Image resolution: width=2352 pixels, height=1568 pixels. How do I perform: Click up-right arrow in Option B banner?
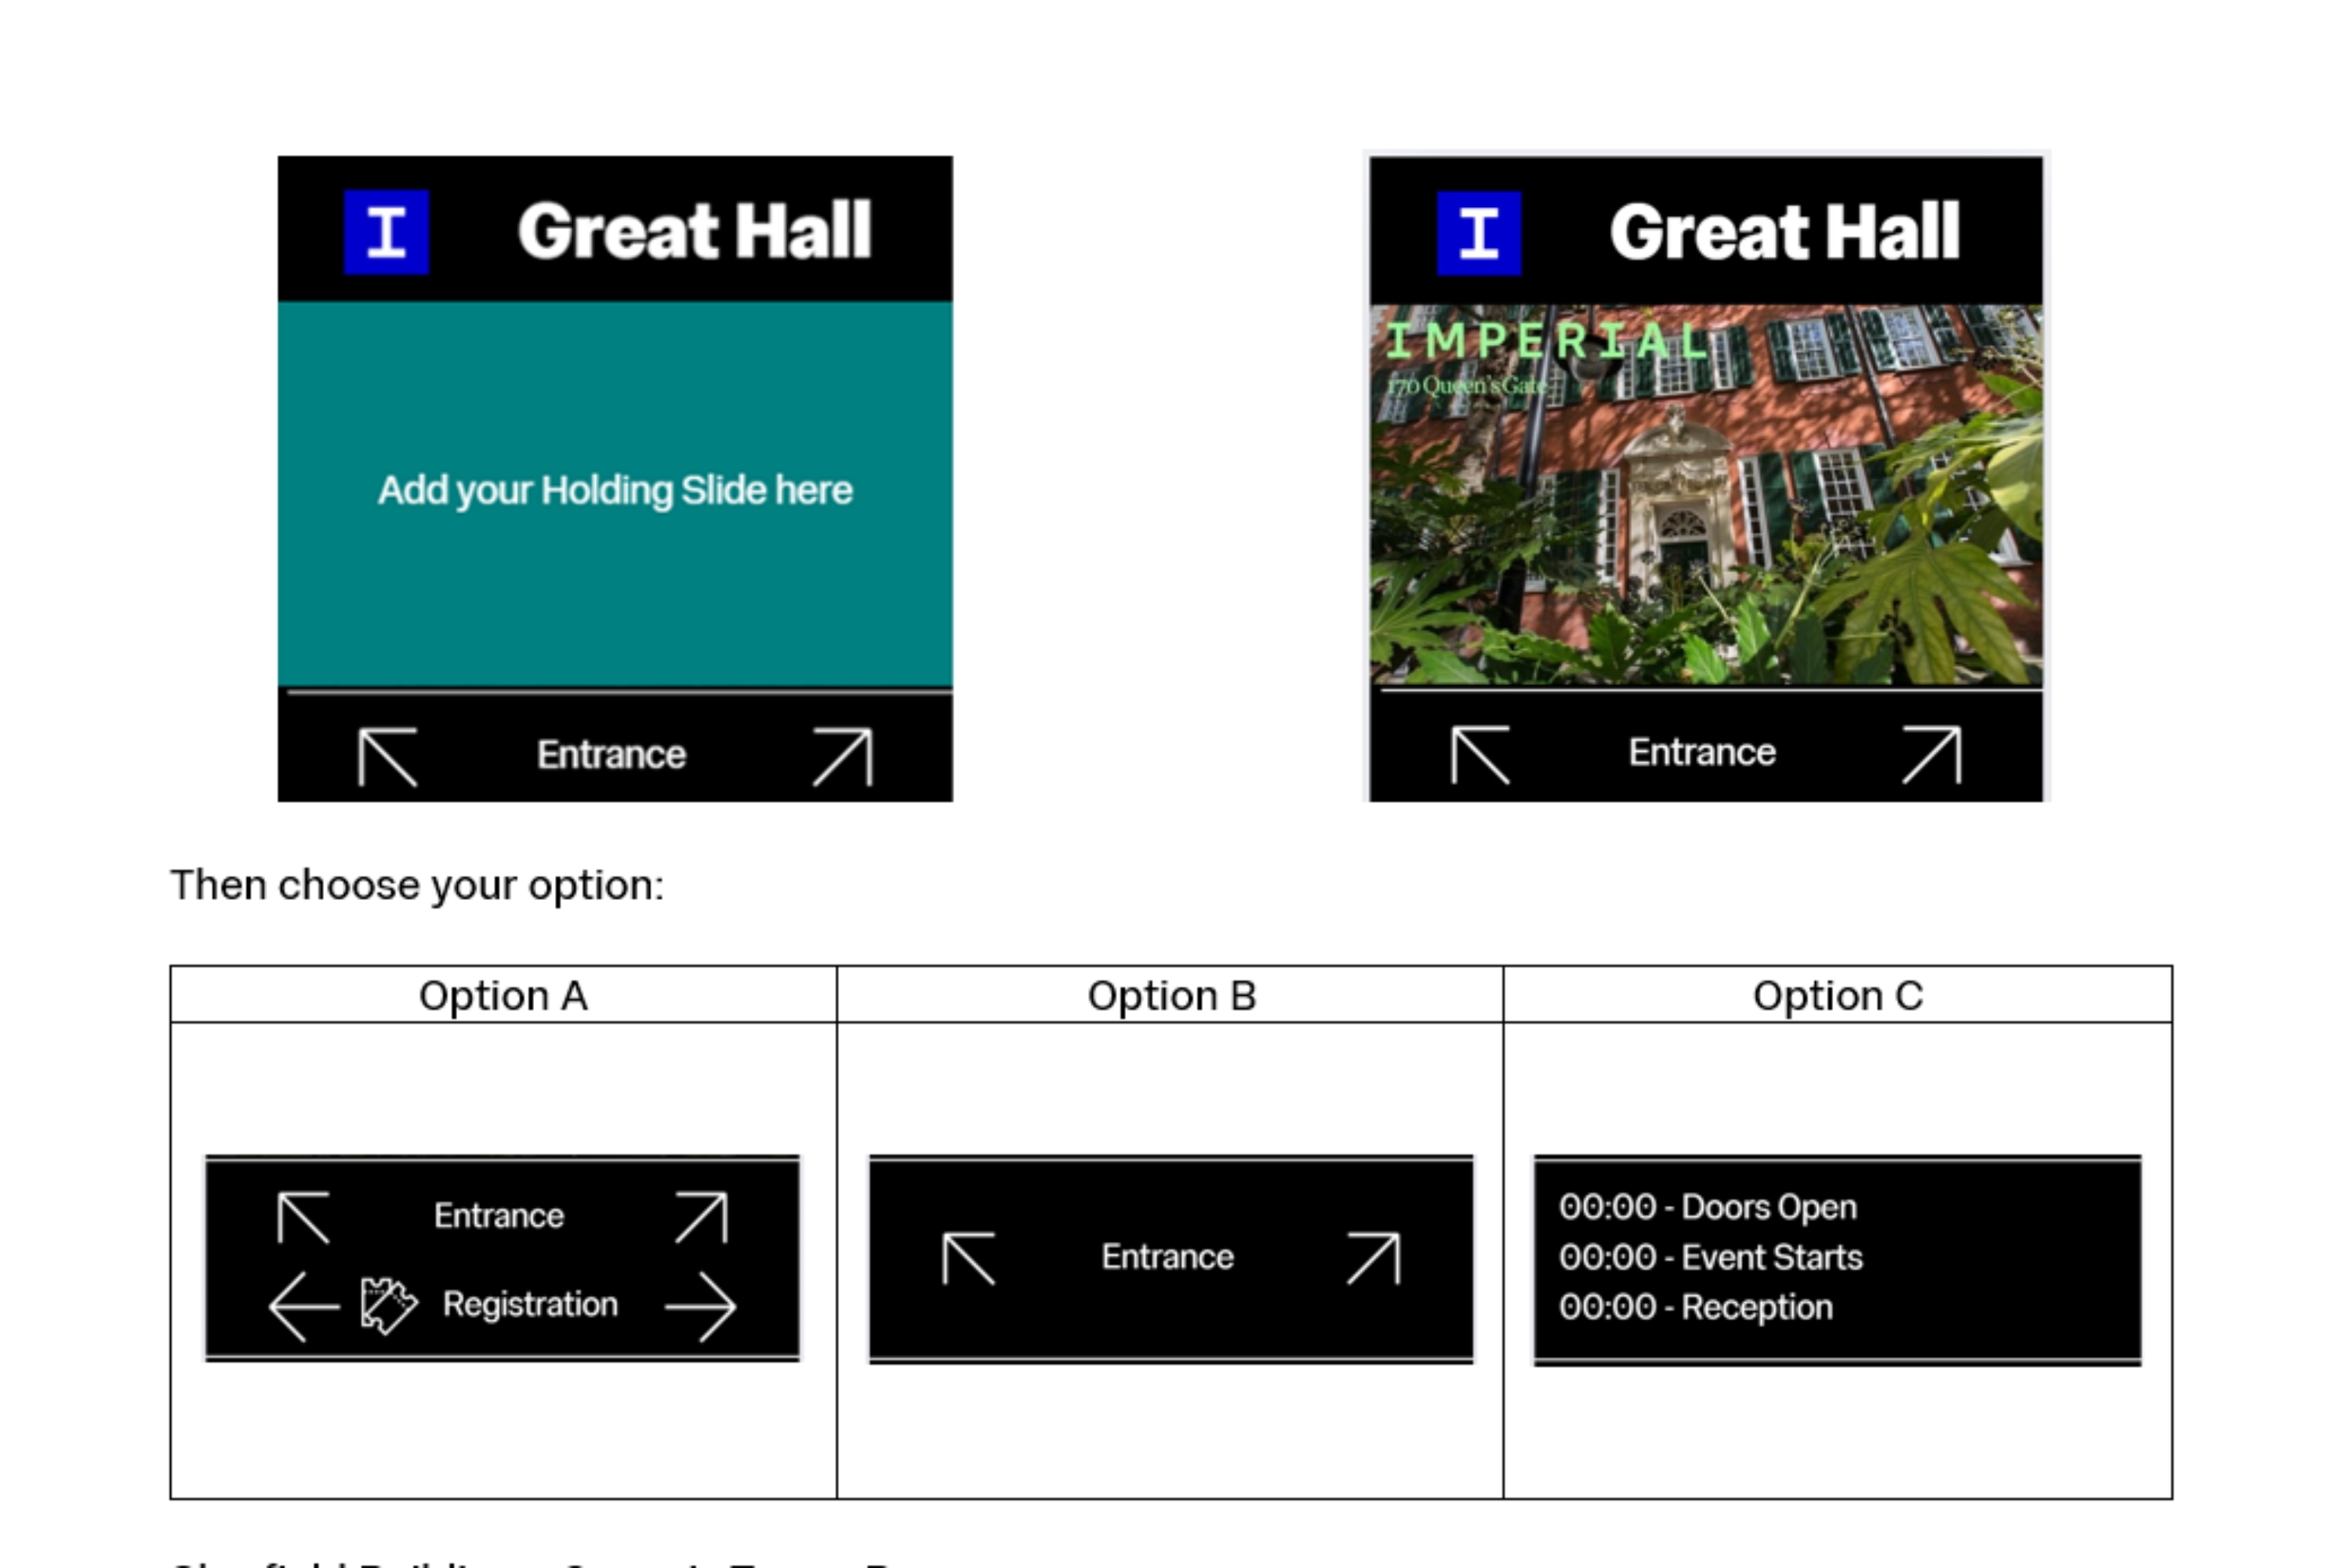pyautogui.click(x=1374, y=1258)
